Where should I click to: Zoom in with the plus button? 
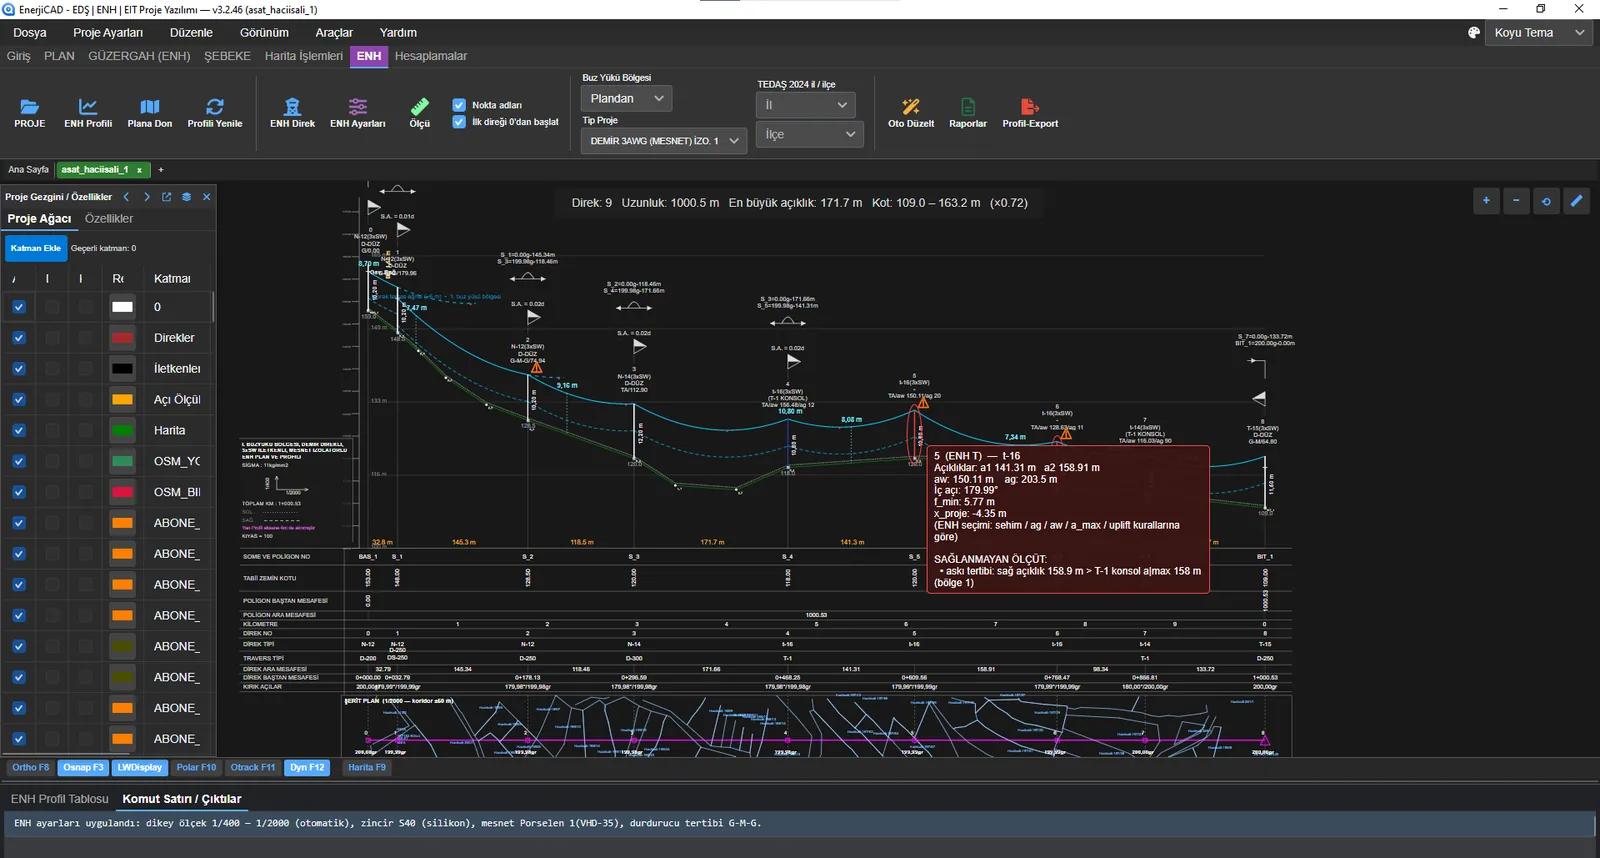pyautogui.click(x=1486, y=201)
